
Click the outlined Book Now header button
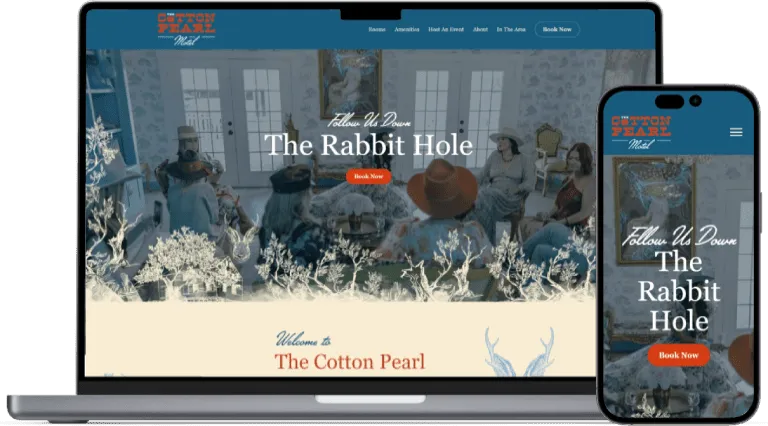point(557,30)
